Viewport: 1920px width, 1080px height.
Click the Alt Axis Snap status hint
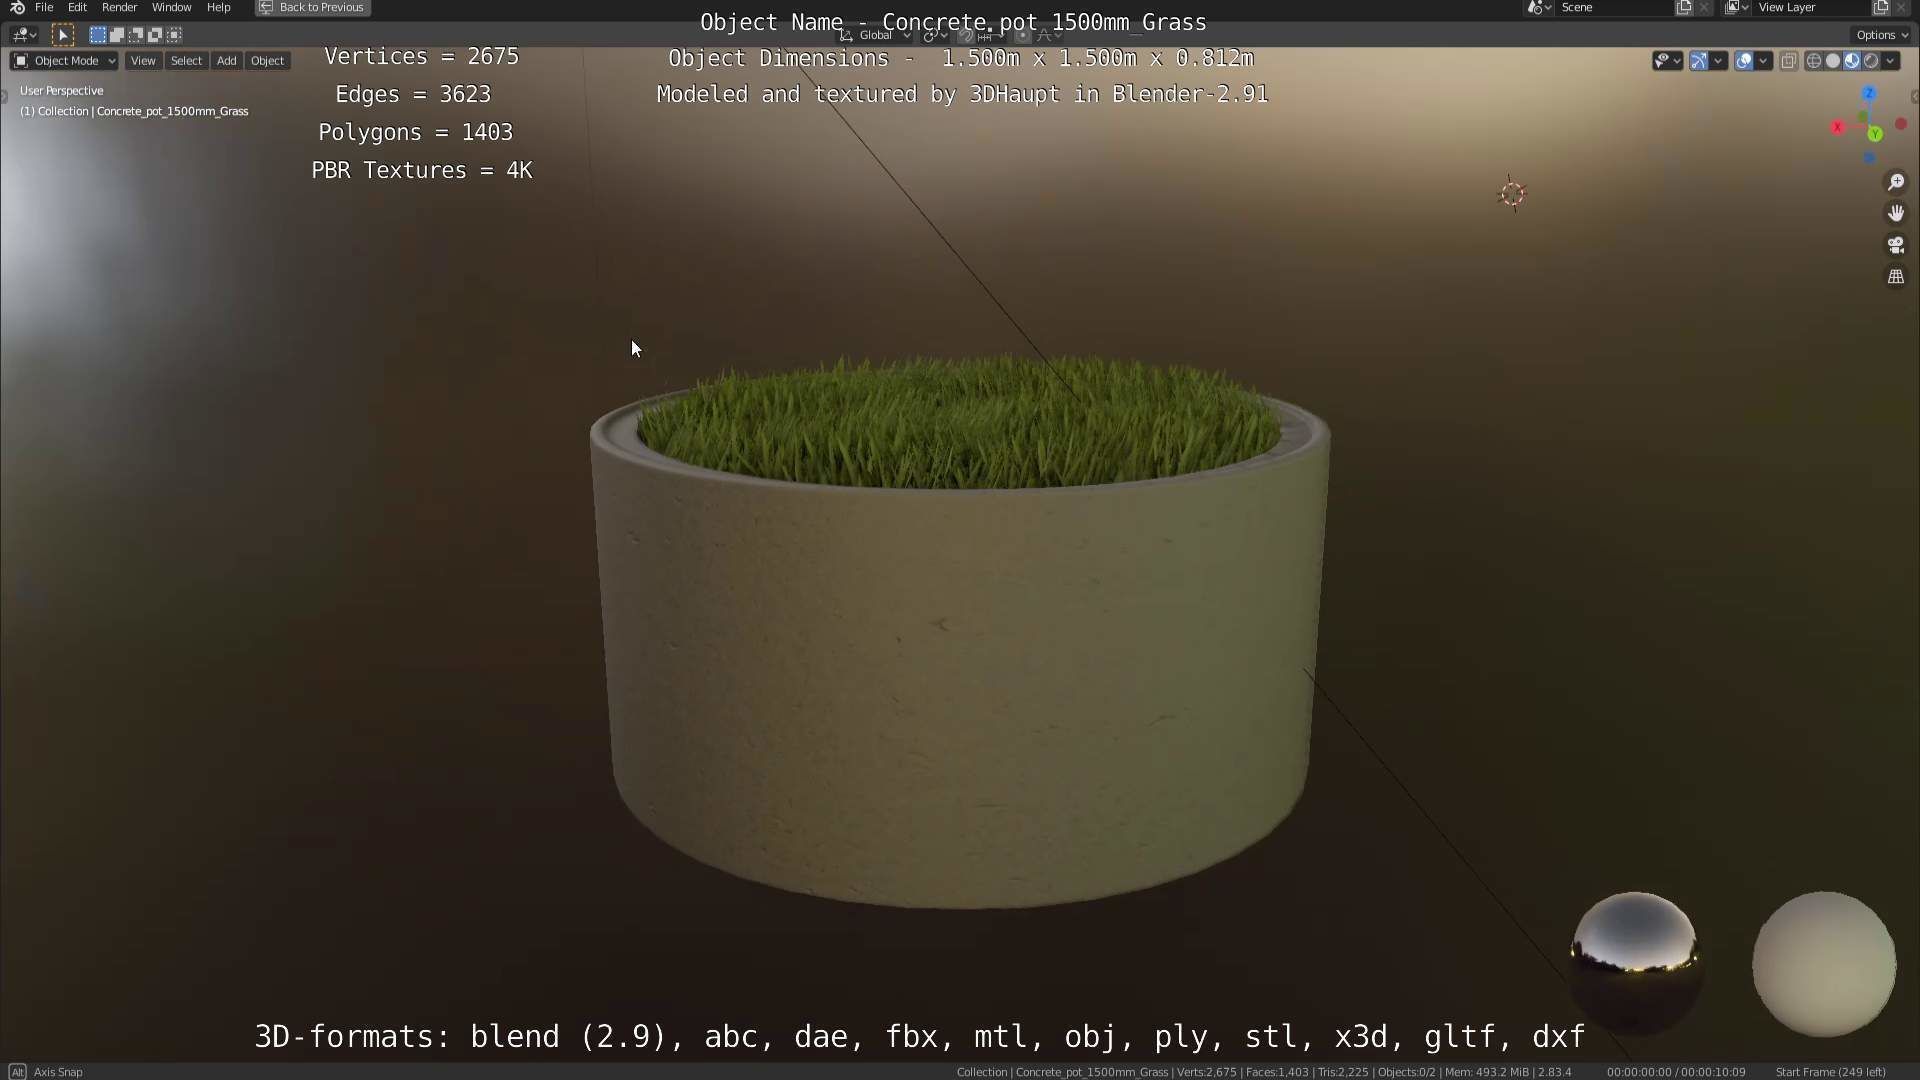pos(47,1072)
